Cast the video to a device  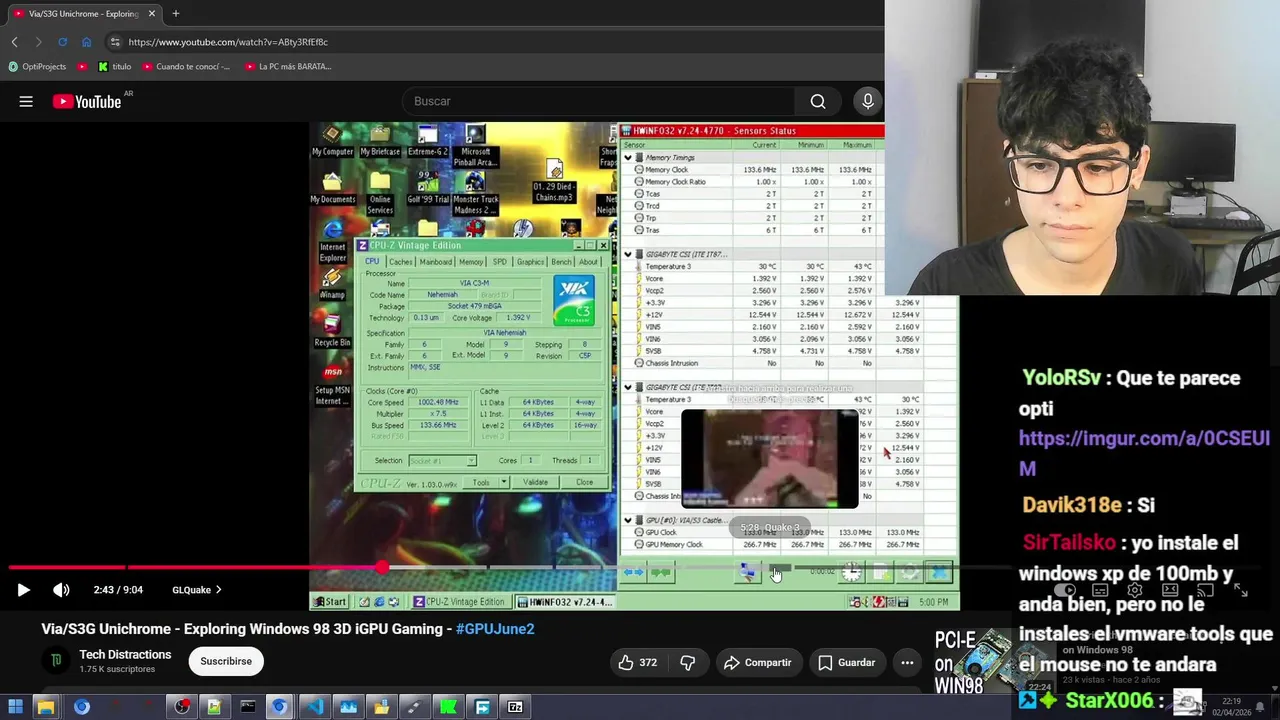pyautogui.click(x=1205, y=590)
